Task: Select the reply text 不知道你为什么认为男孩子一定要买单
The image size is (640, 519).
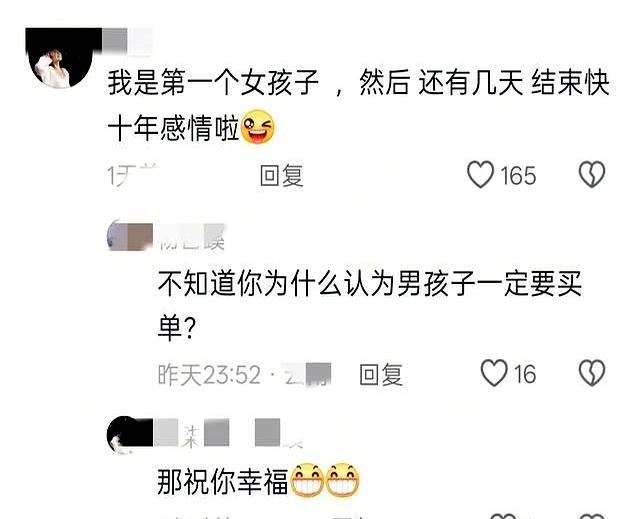Action: click(x=369, y=306)
